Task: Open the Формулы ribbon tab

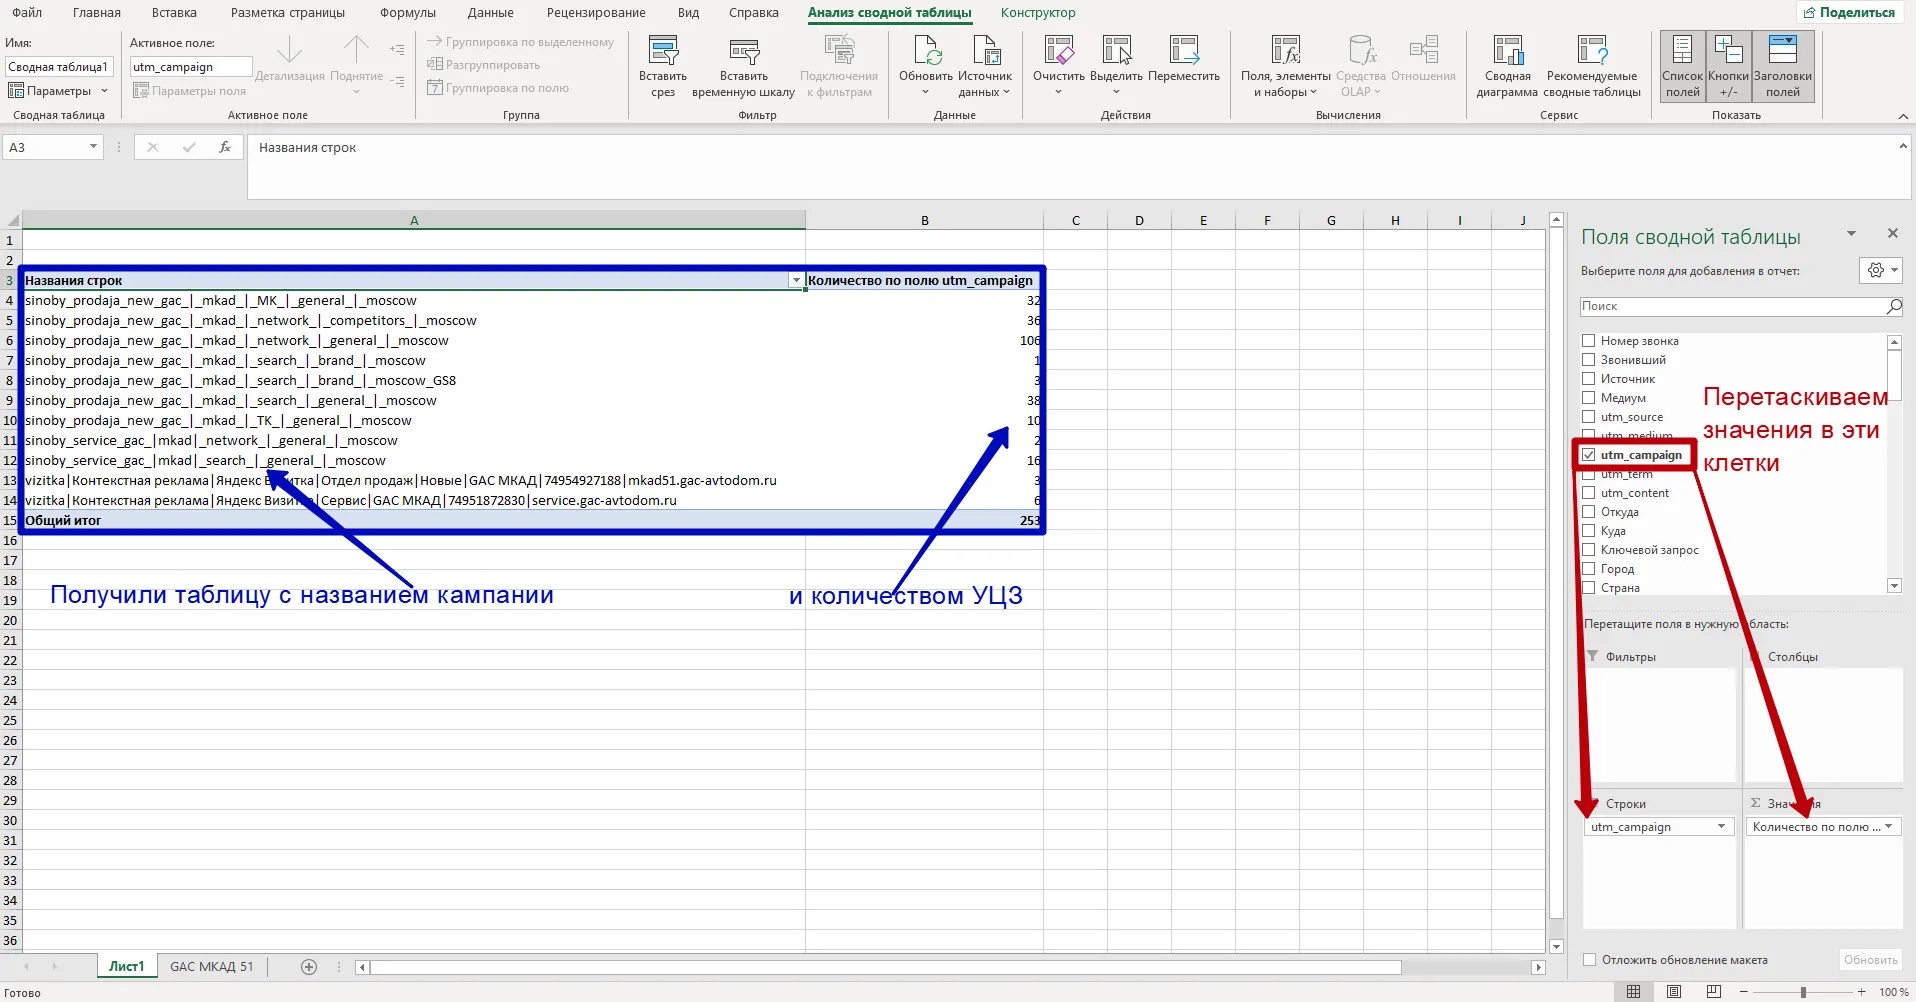Action: click(407, 13)
